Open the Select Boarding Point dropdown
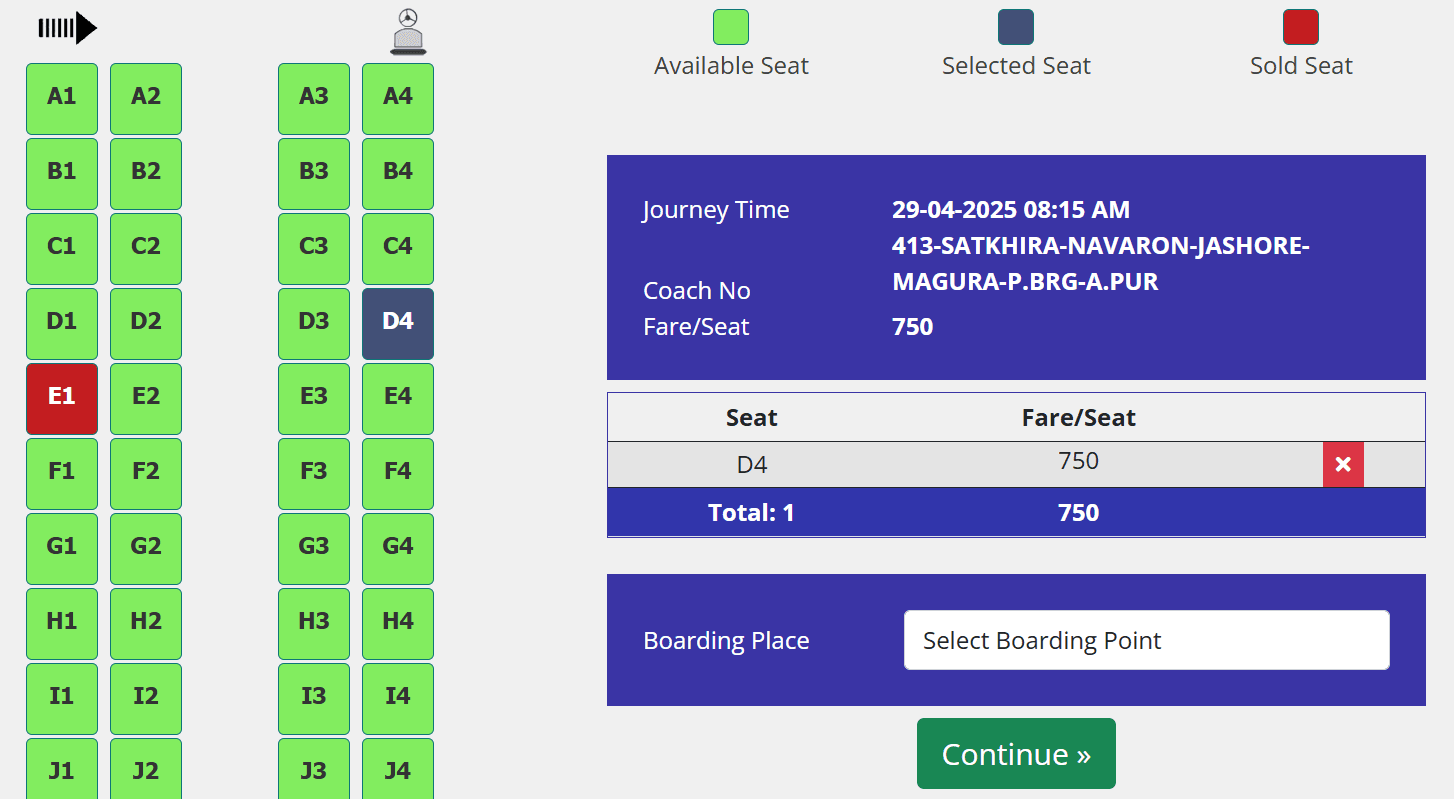This screenshot has width=1454, height=799. coord(1146,640)
